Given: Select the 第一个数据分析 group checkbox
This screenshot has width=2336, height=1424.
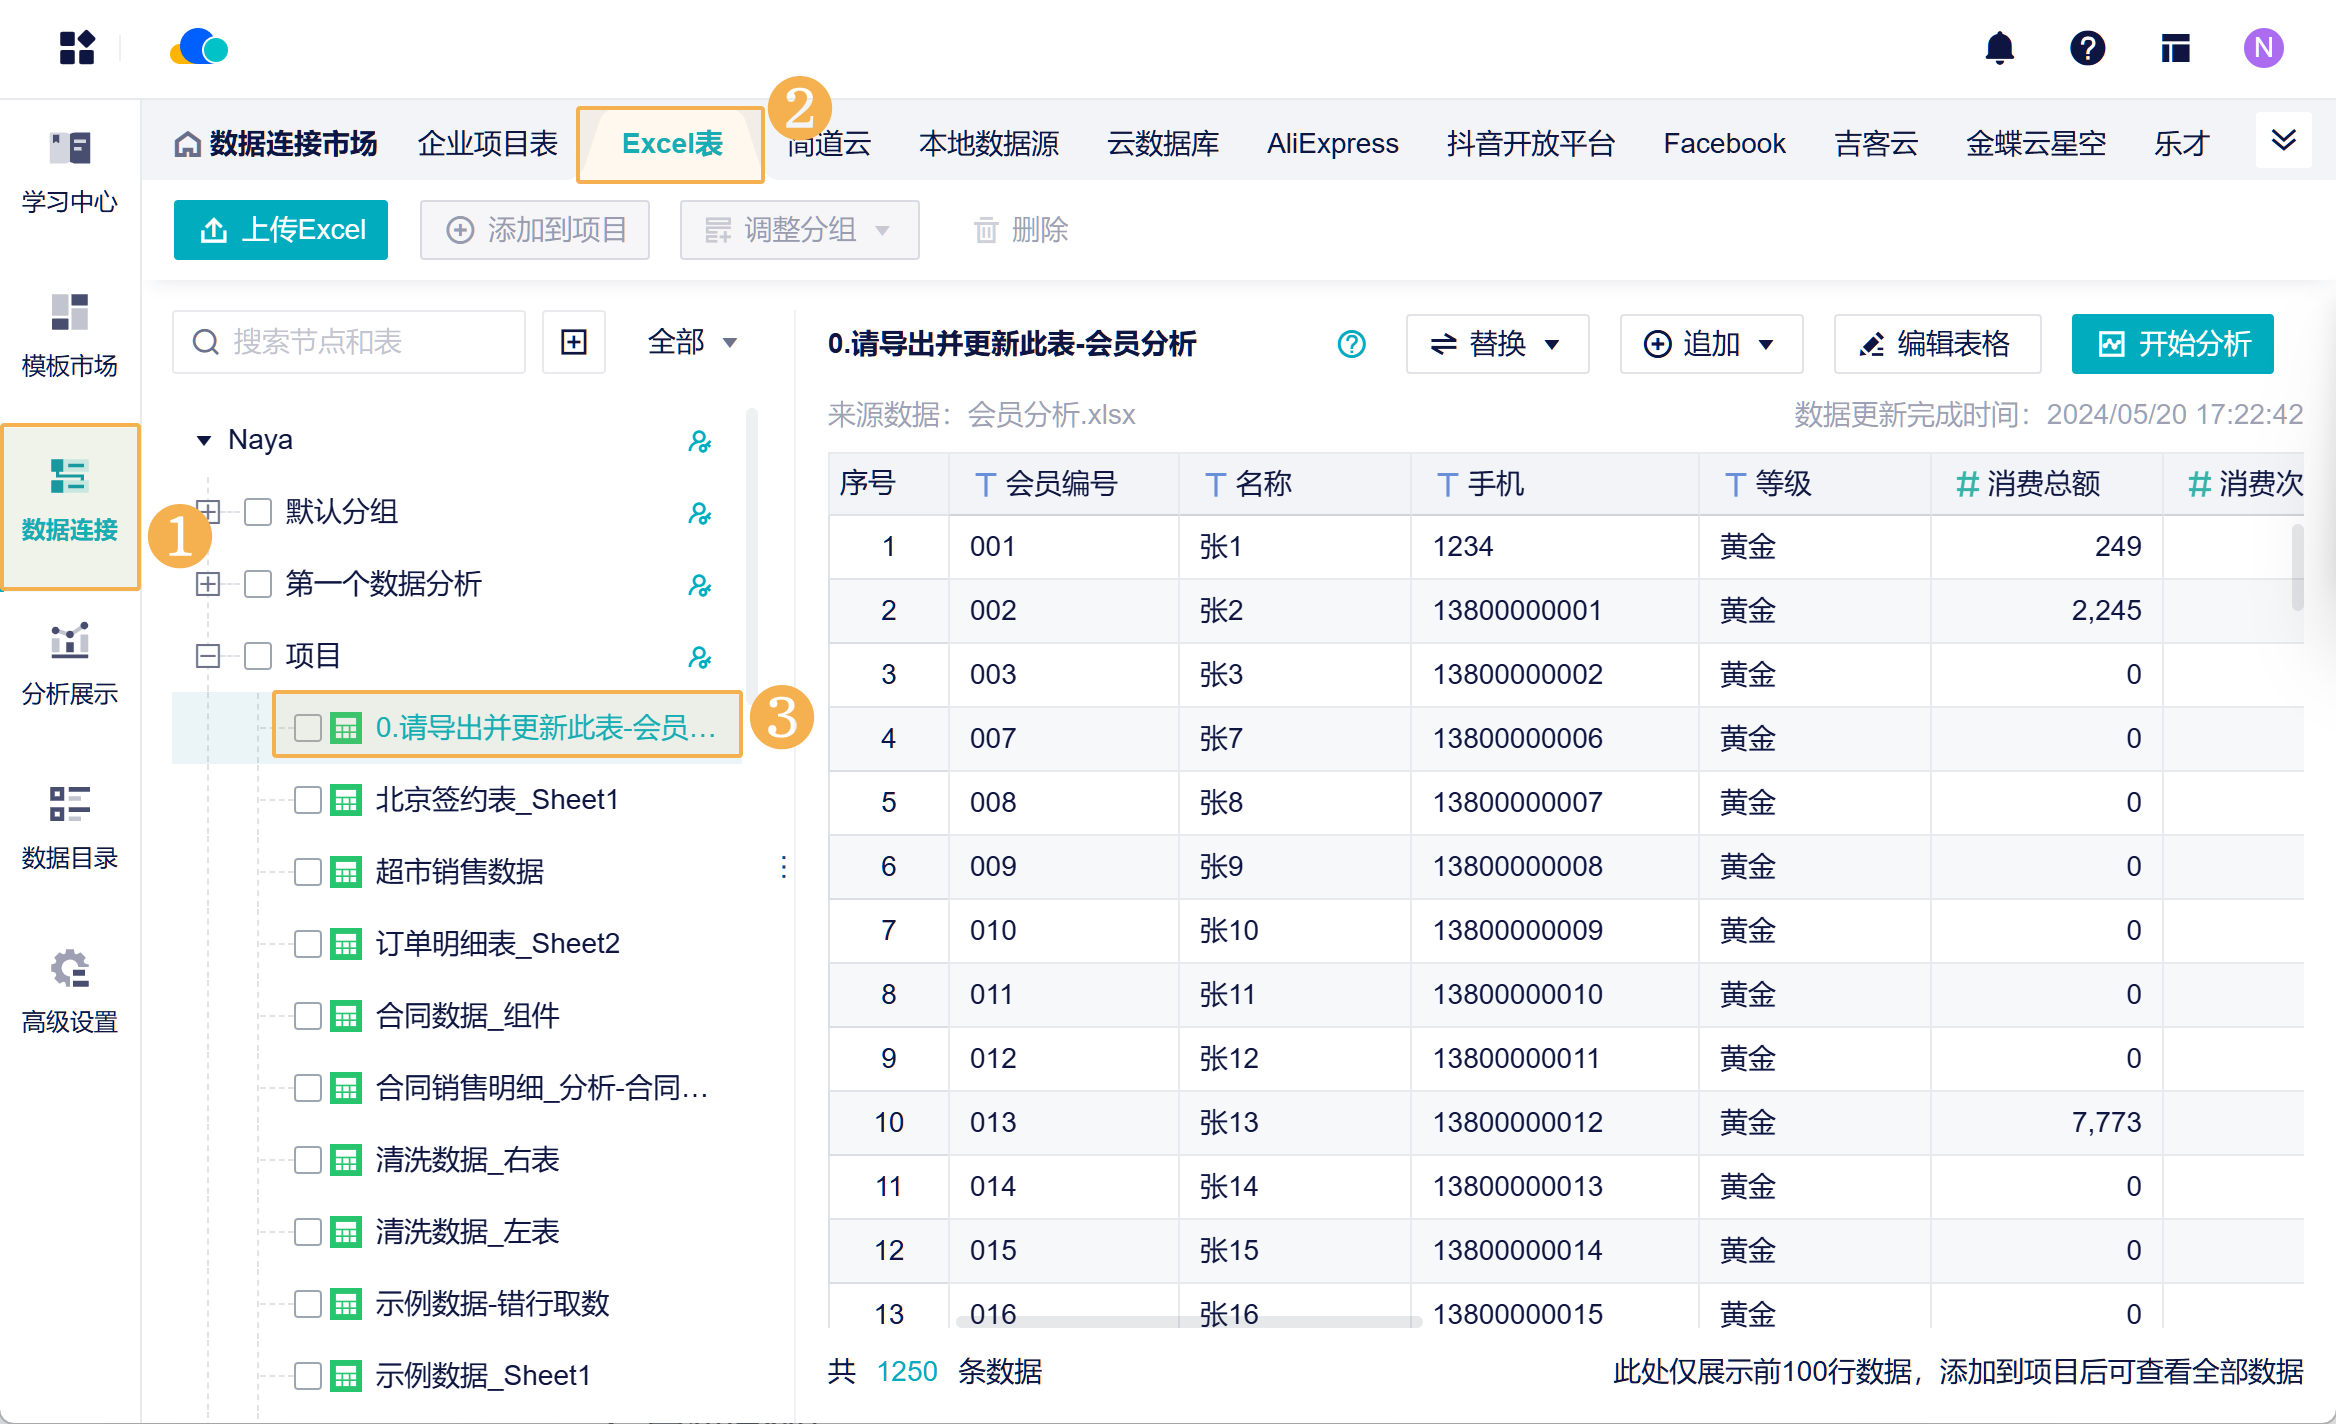Looking at the screenshot, I should [258, 584].
